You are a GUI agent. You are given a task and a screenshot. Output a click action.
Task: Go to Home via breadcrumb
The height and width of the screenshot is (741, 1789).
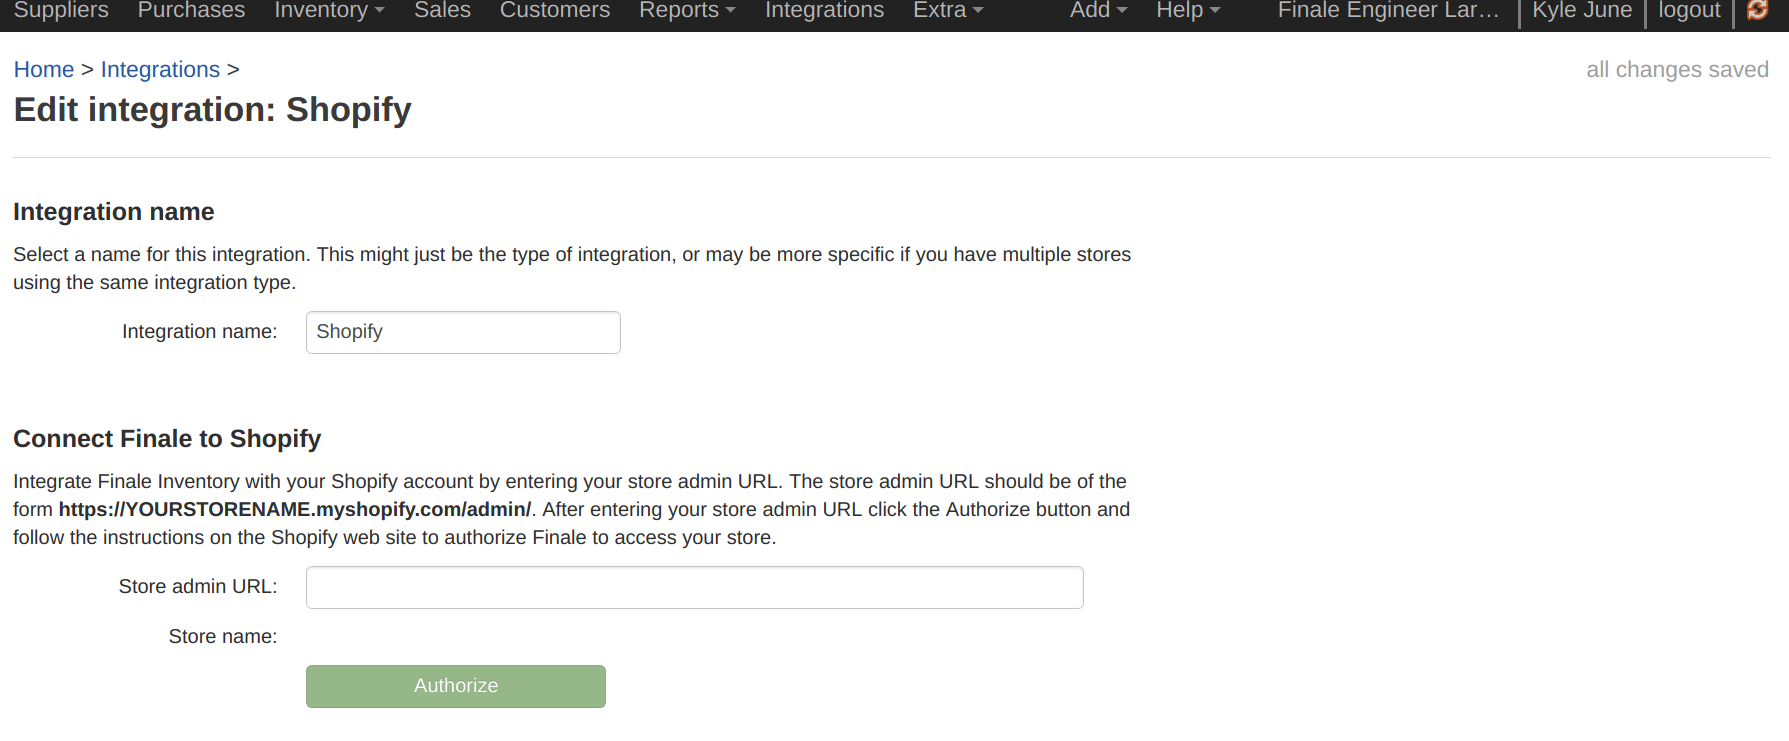pos(44,70)
